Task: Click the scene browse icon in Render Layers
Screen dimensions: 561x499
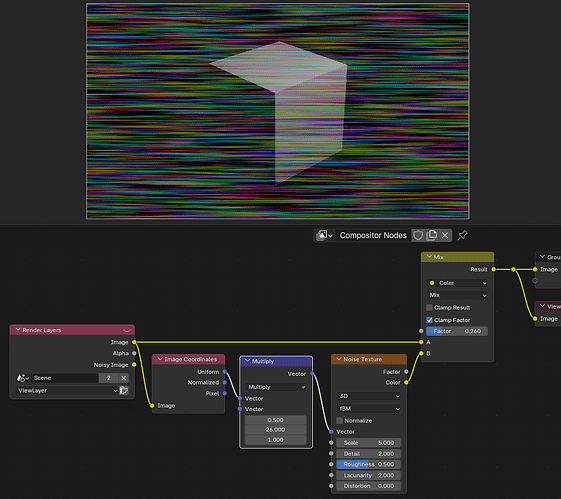Action: click(x=22, y=378)
